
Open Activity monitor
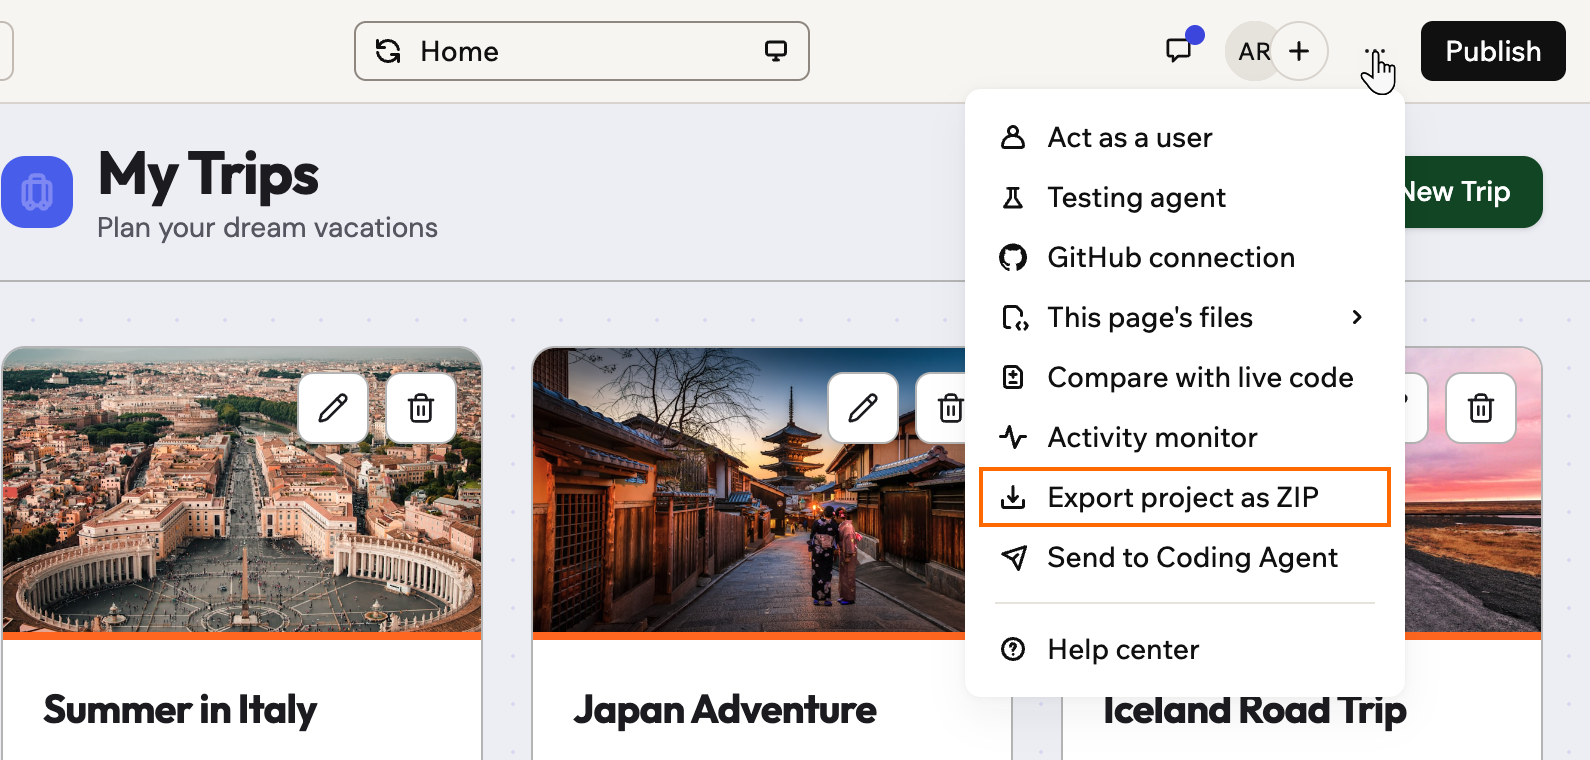tap(1185, 437)
